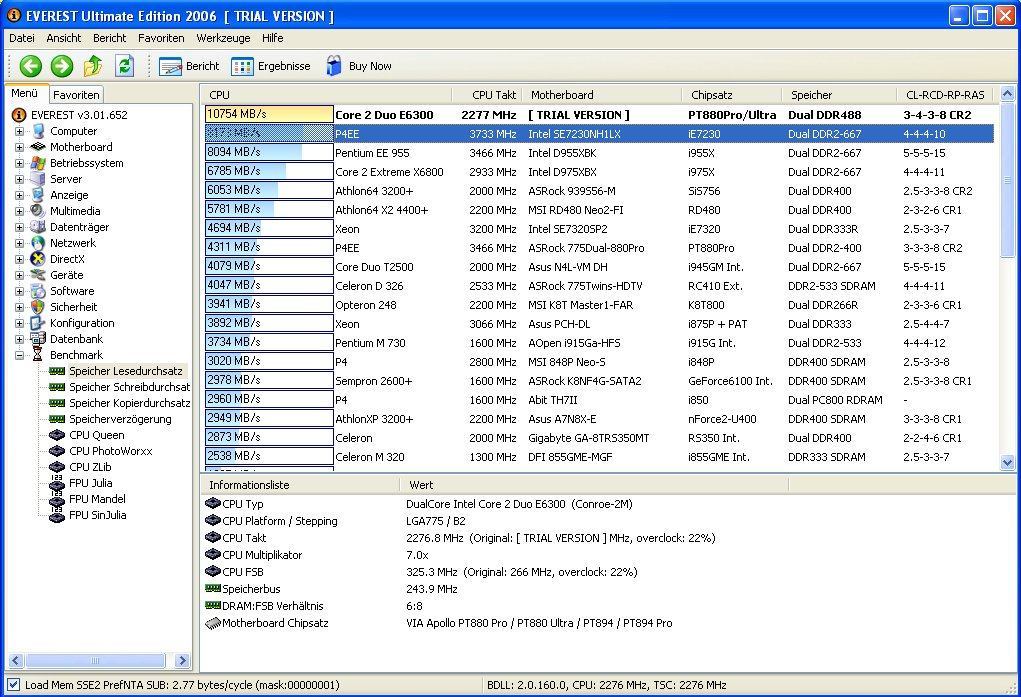The image size is (1021, 697).
Task: Expand the Betriebssystem tree node
Action: 20,164
